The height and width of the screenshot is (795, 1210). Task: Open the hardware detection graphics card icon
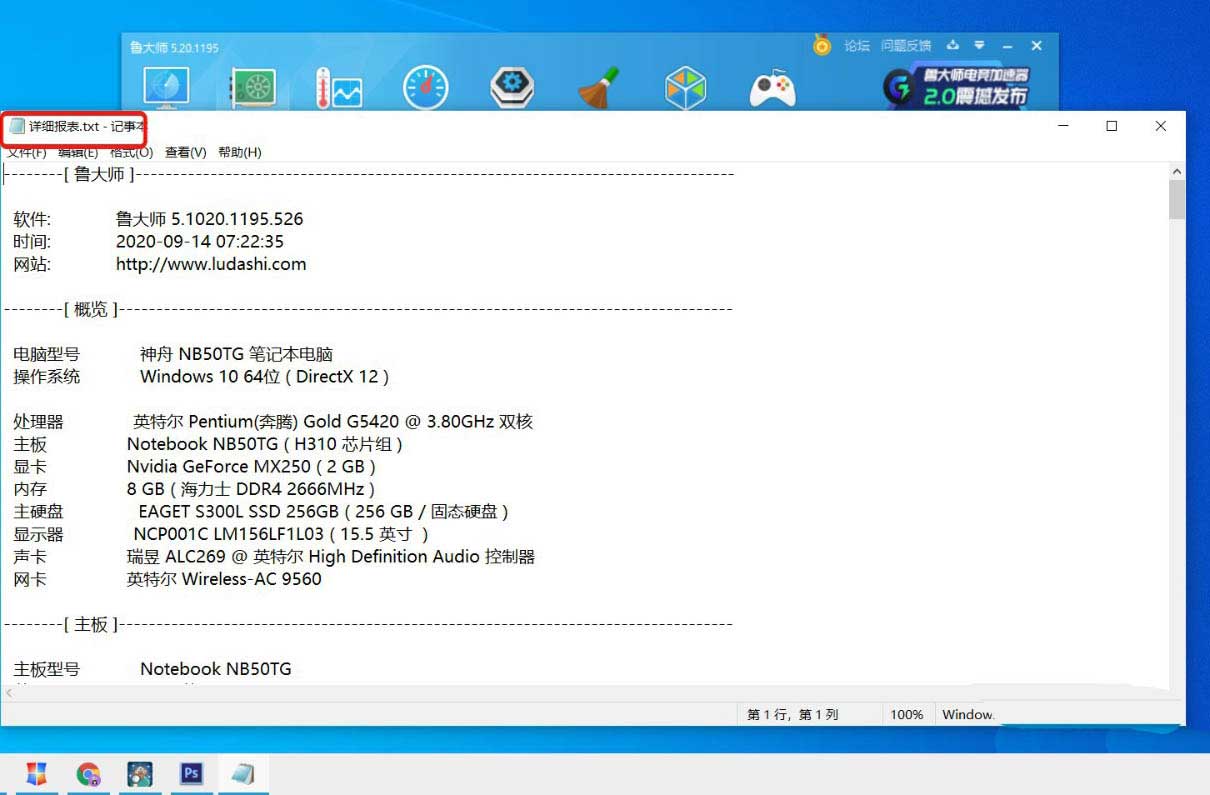point(254,88)
